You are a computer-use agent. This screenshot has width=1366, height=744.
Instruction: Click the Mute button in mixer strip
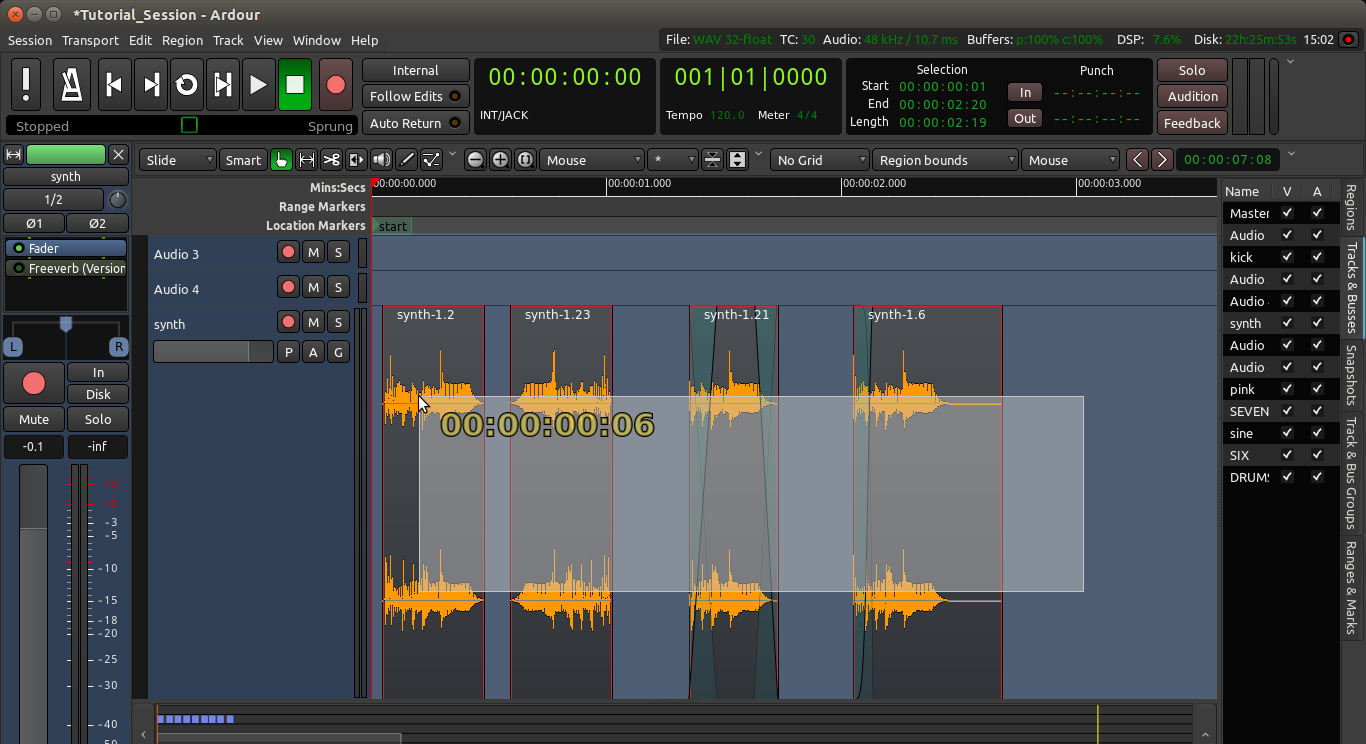pos(34,419)
